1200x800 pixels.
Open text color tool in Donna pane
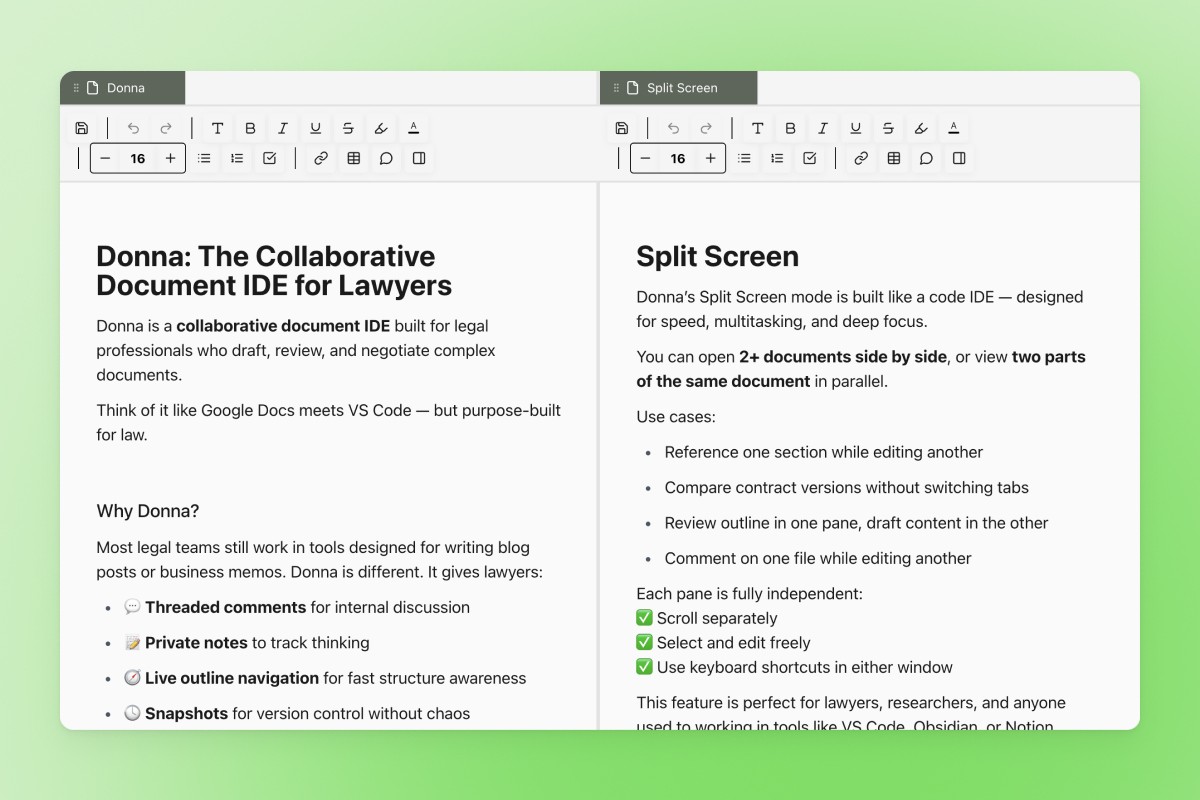[x=414, y=128]
